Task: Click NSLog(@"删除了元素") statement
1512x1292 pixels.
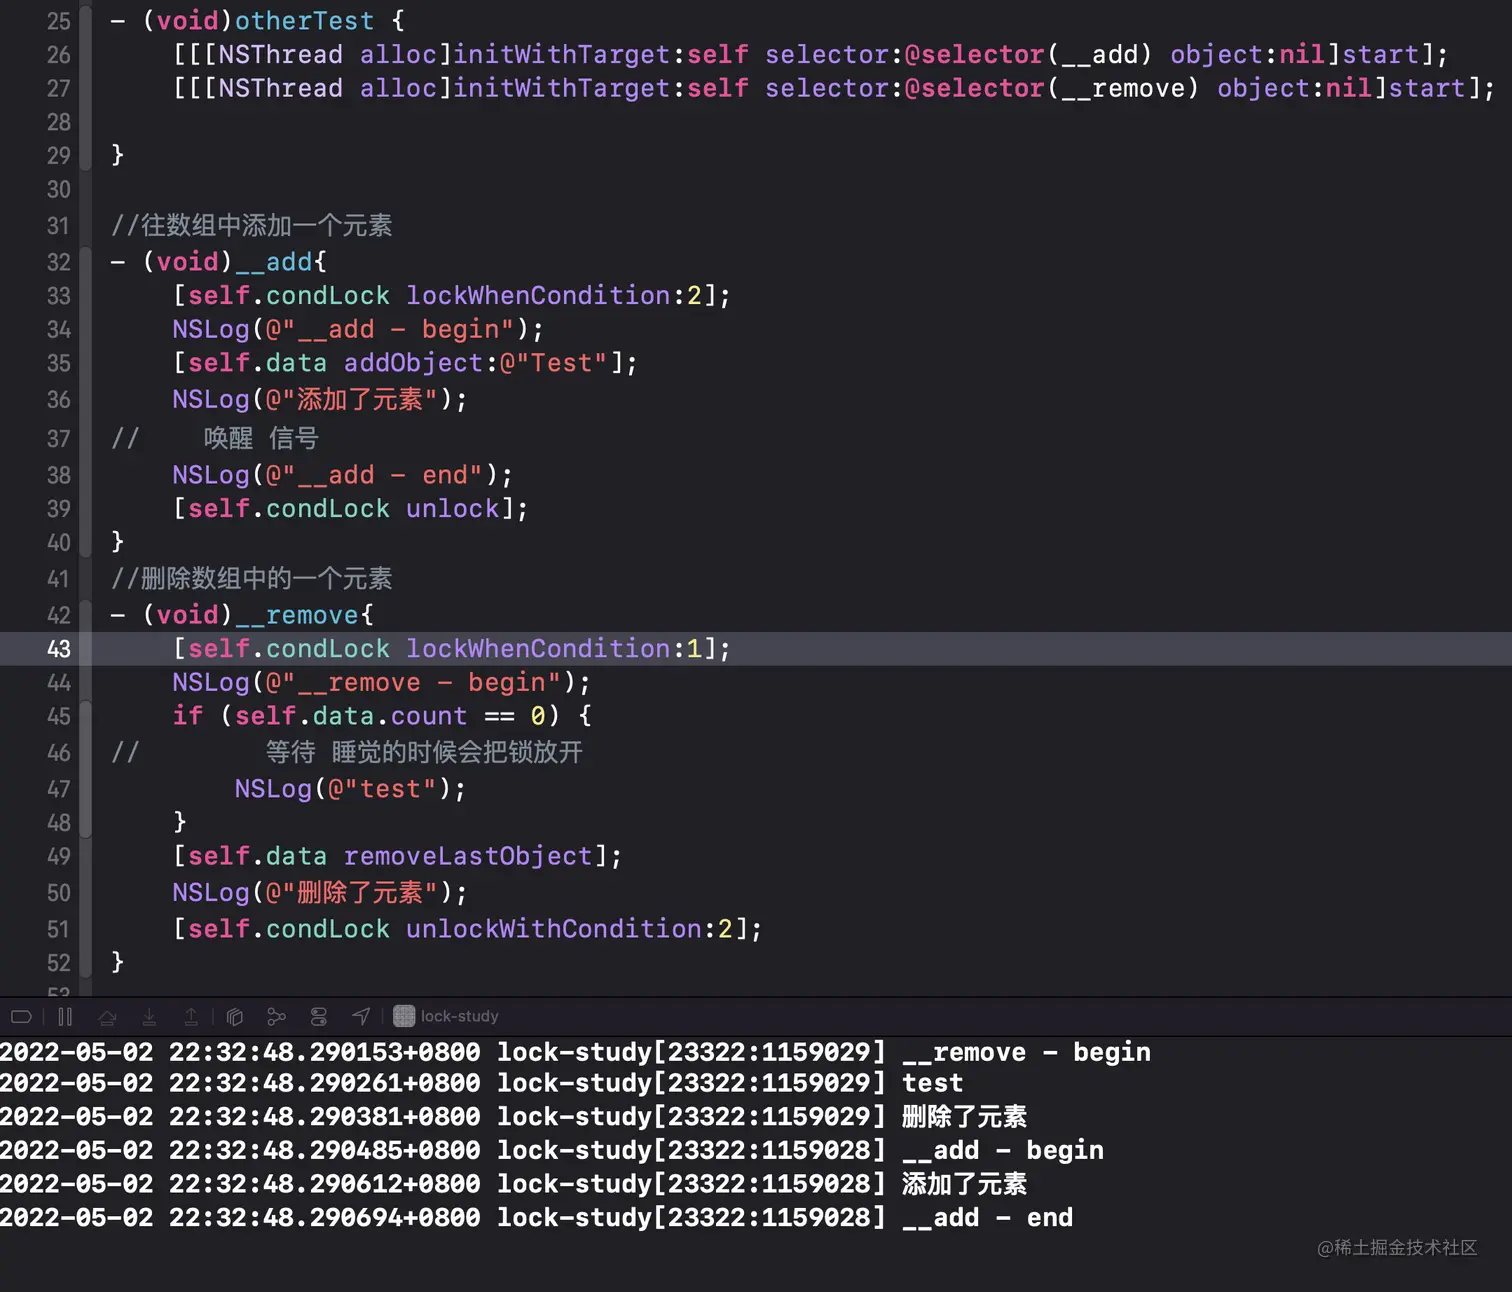Action: pos(320,893)
